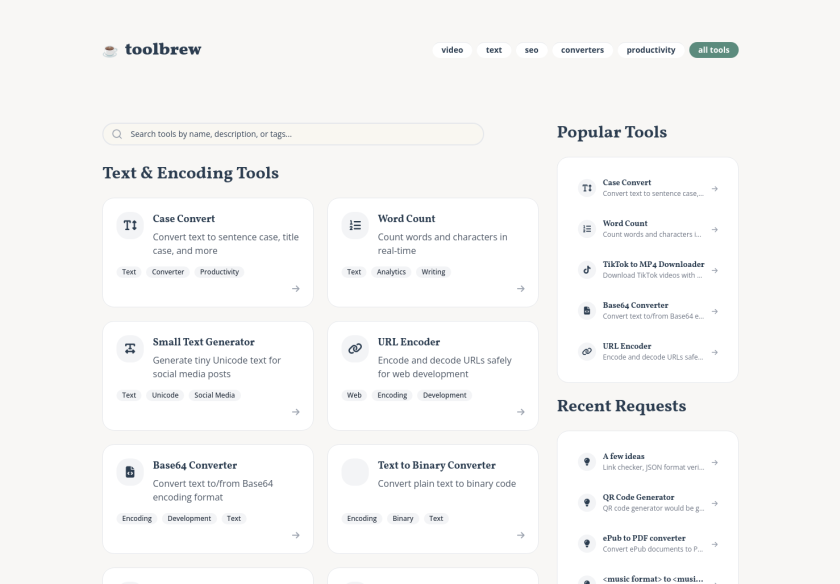
Task: Open the video category tab
Action: coord(452,50)
